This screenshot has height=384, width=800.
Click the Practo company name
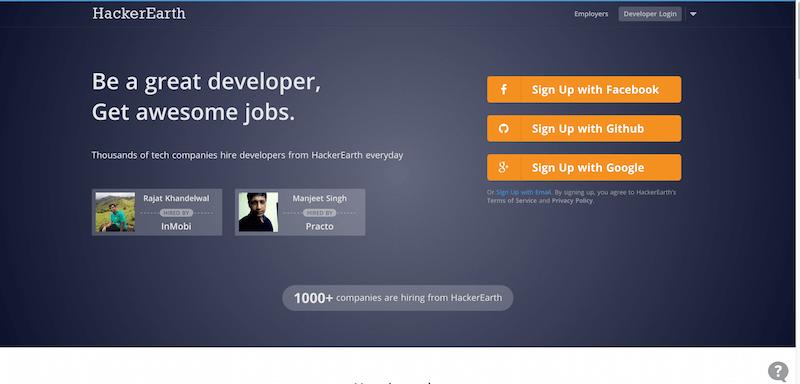319,226
